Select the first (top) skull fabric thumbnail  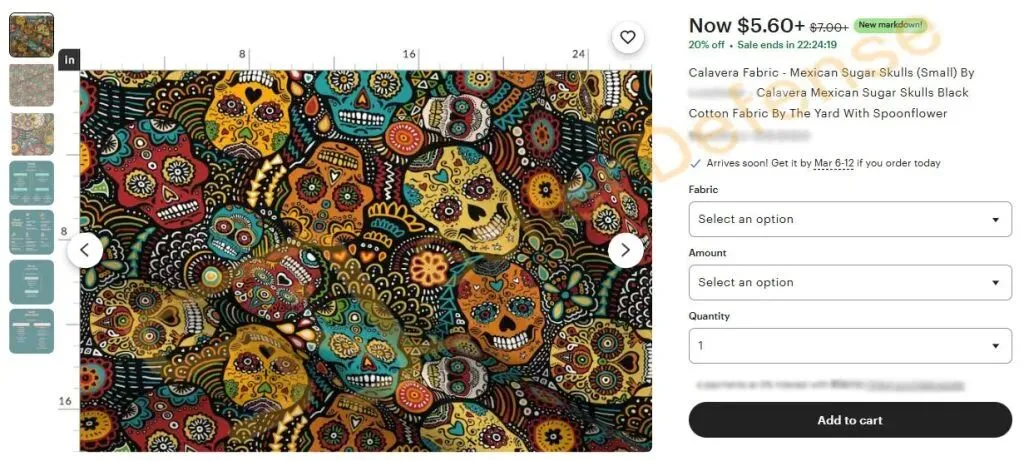(31, 35)
